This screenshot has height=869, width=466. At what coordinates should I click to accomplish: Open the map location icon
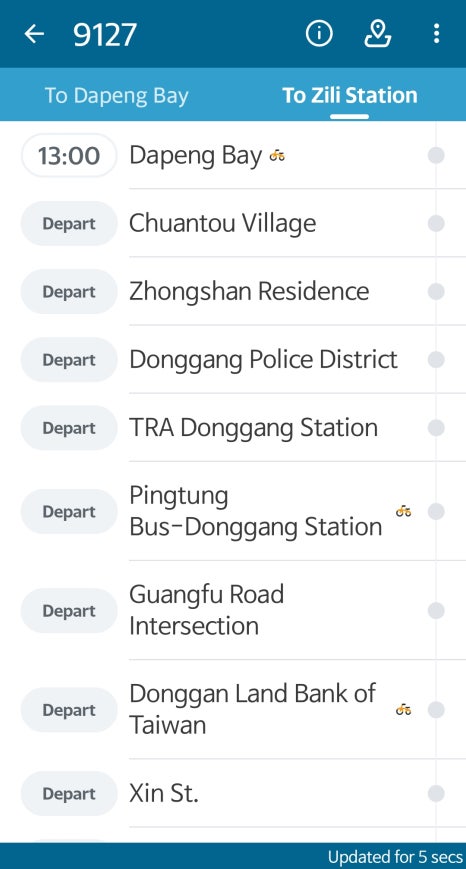coord(378,34)
